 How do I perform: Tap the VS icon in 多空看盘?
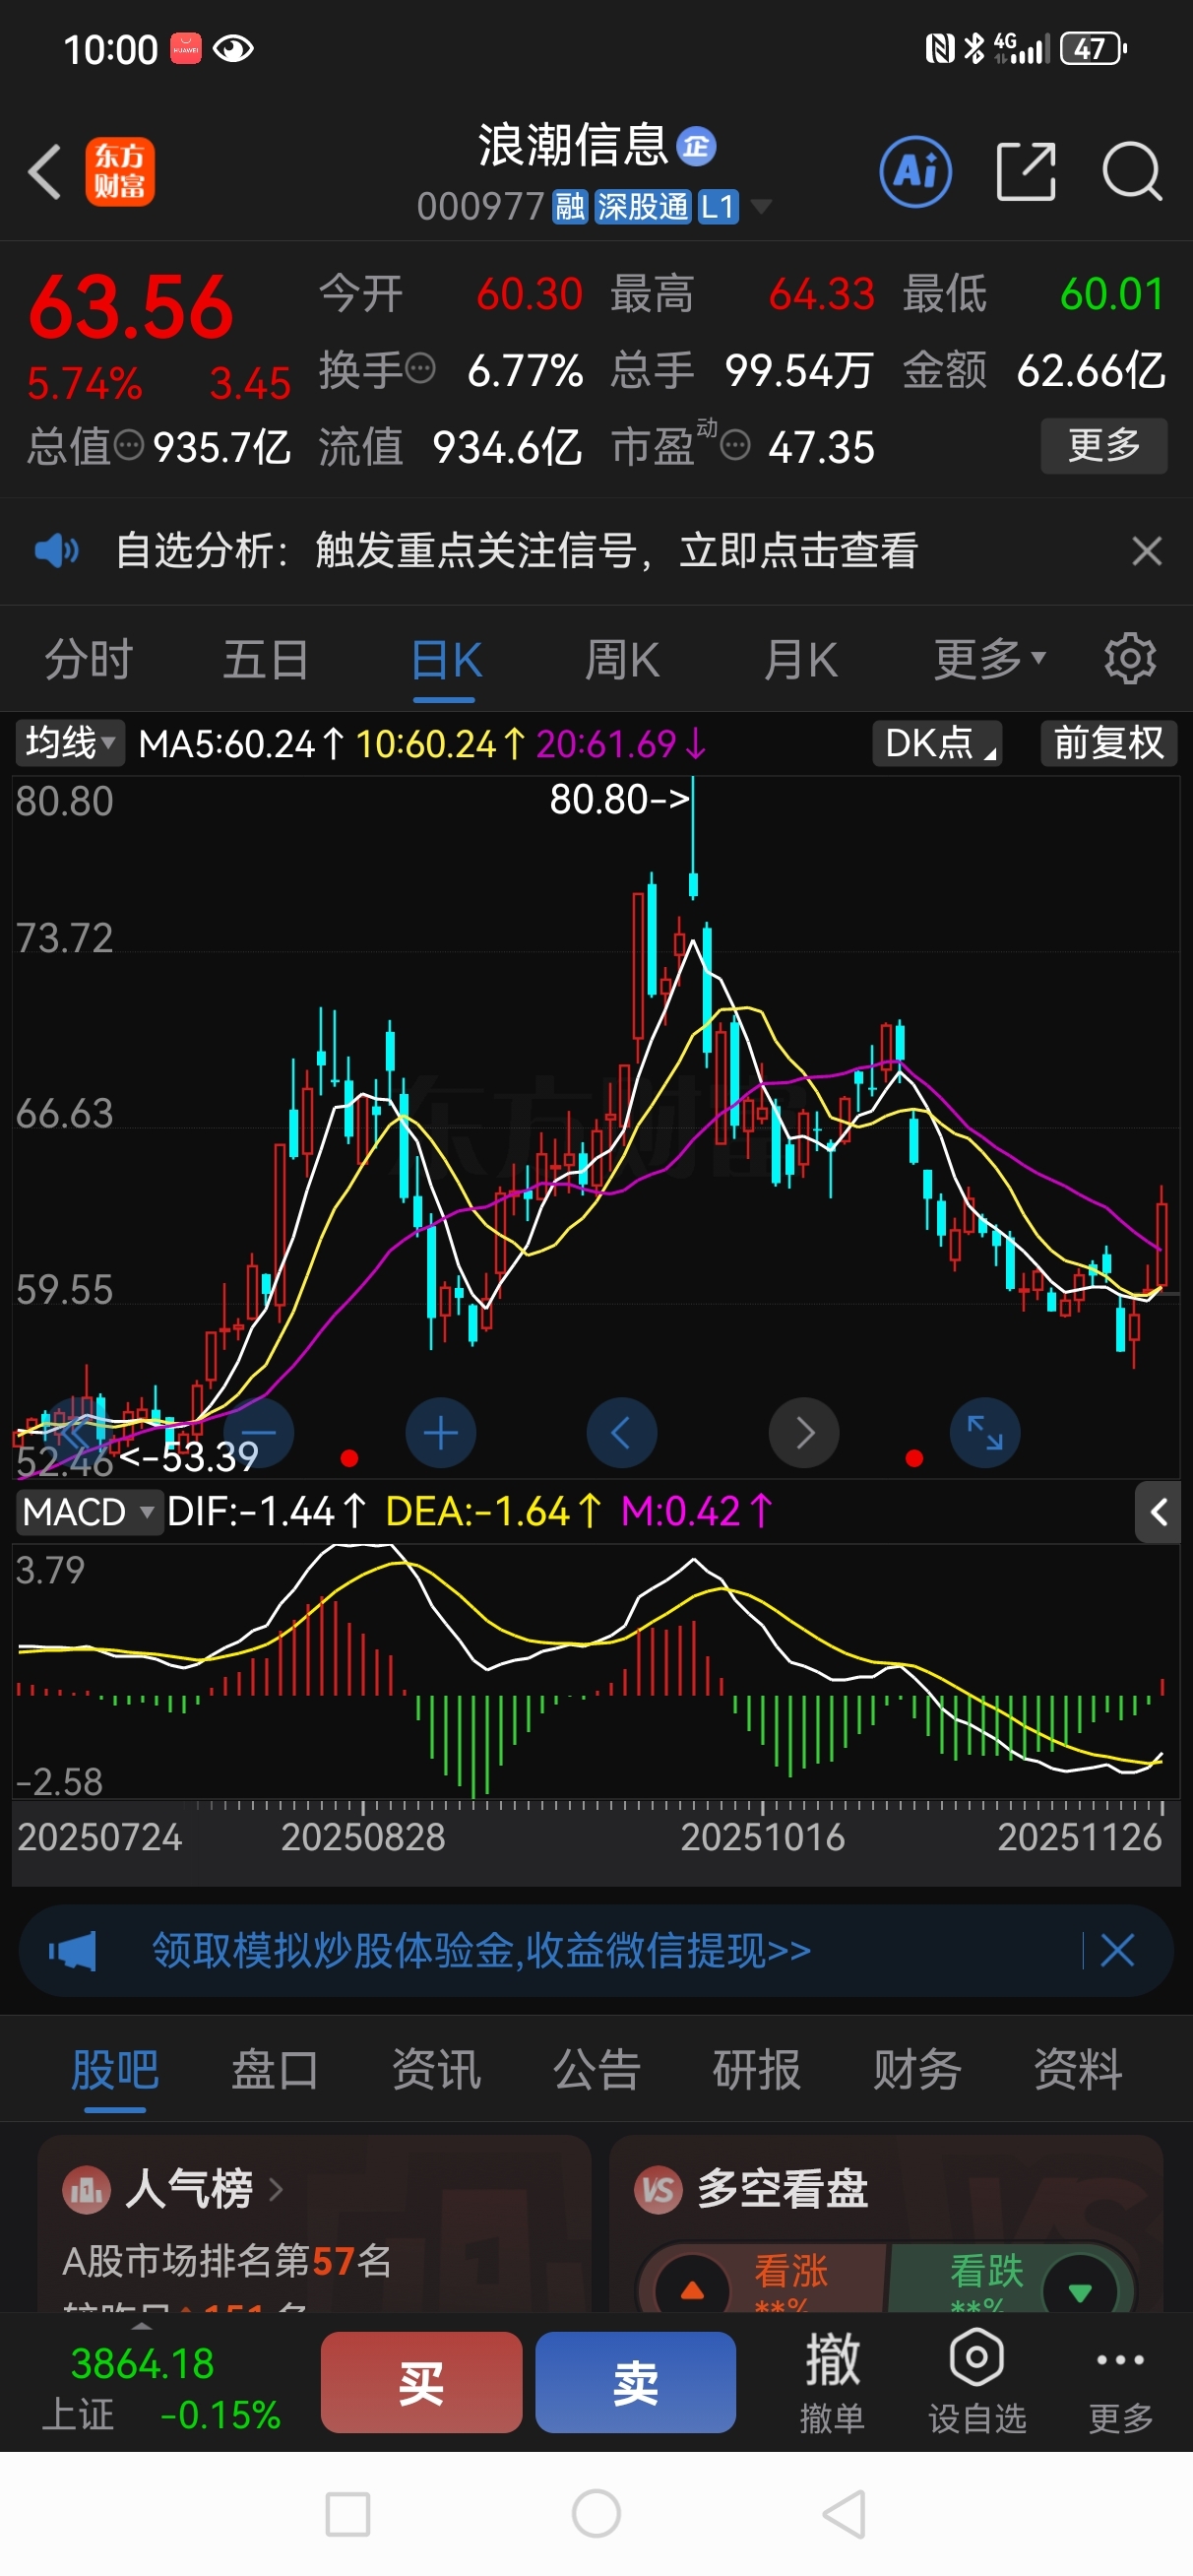pyautogui.click(x=658, y=2190)
